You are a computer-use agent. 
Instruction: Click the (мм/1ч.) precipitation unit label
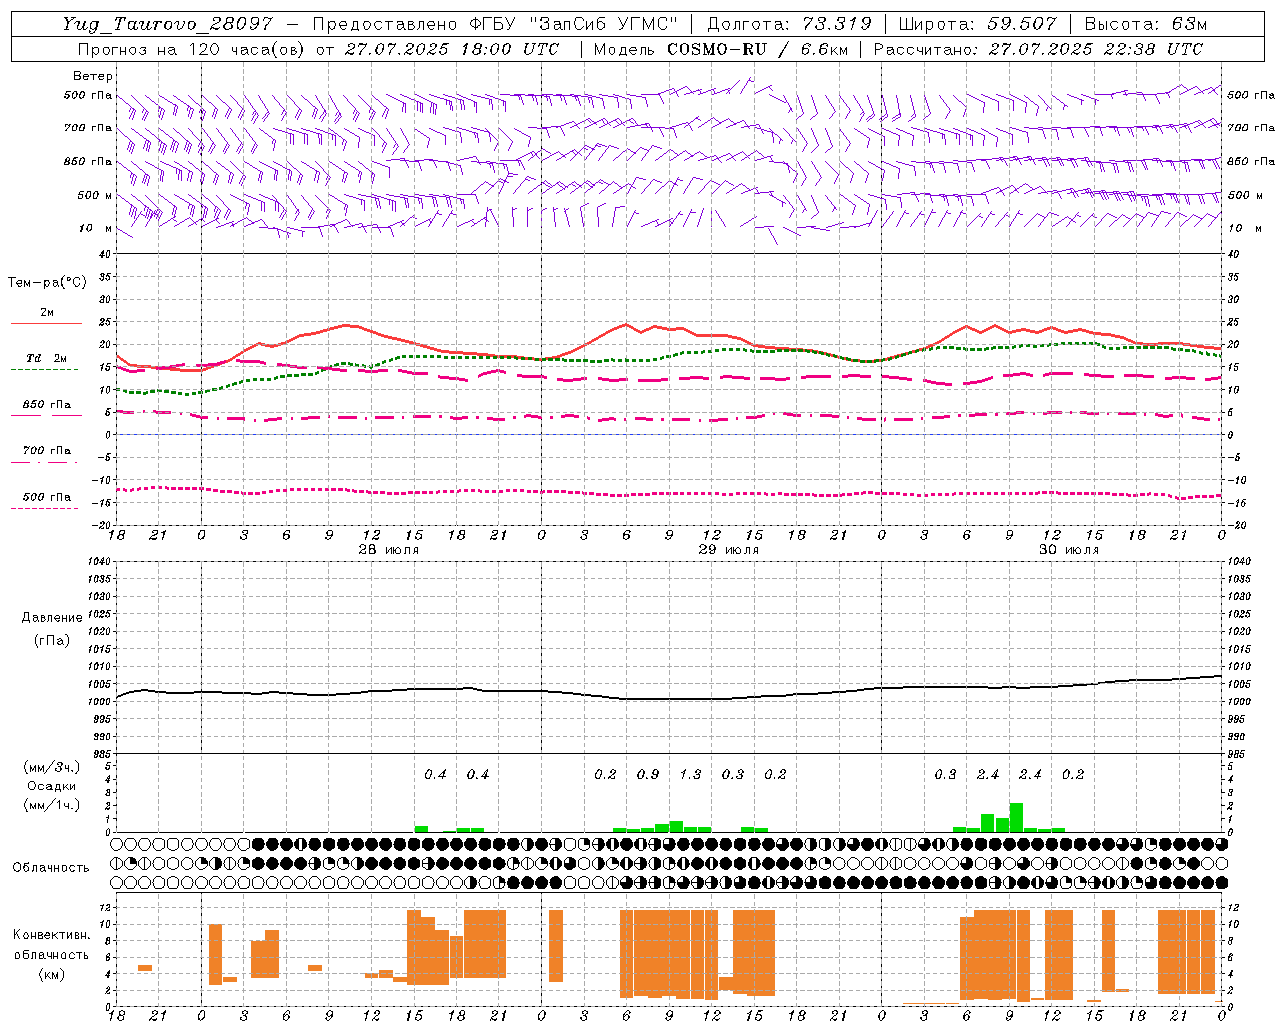point(52,805)
